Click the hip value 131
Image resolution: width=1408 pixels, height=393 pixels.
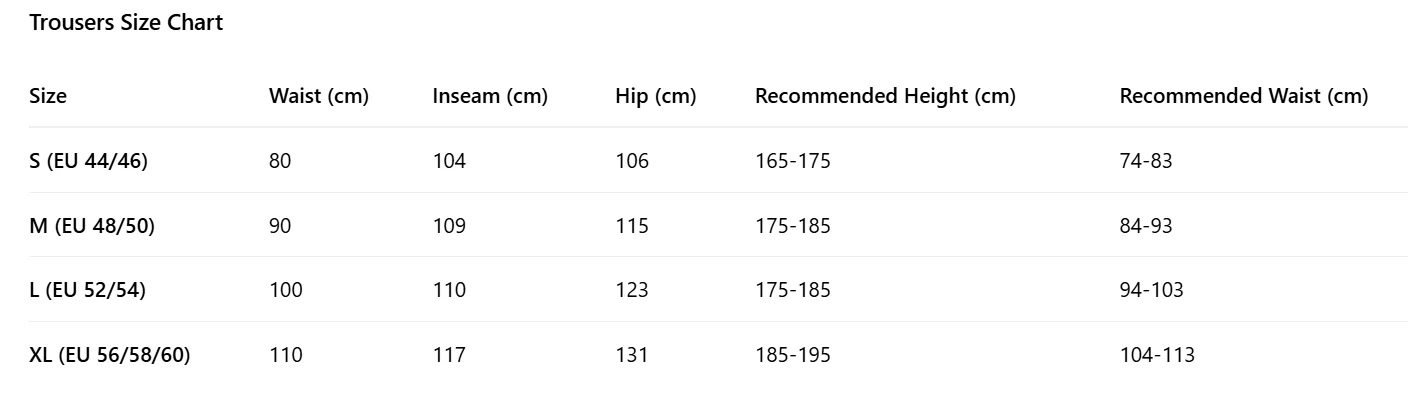click(632, 355)
